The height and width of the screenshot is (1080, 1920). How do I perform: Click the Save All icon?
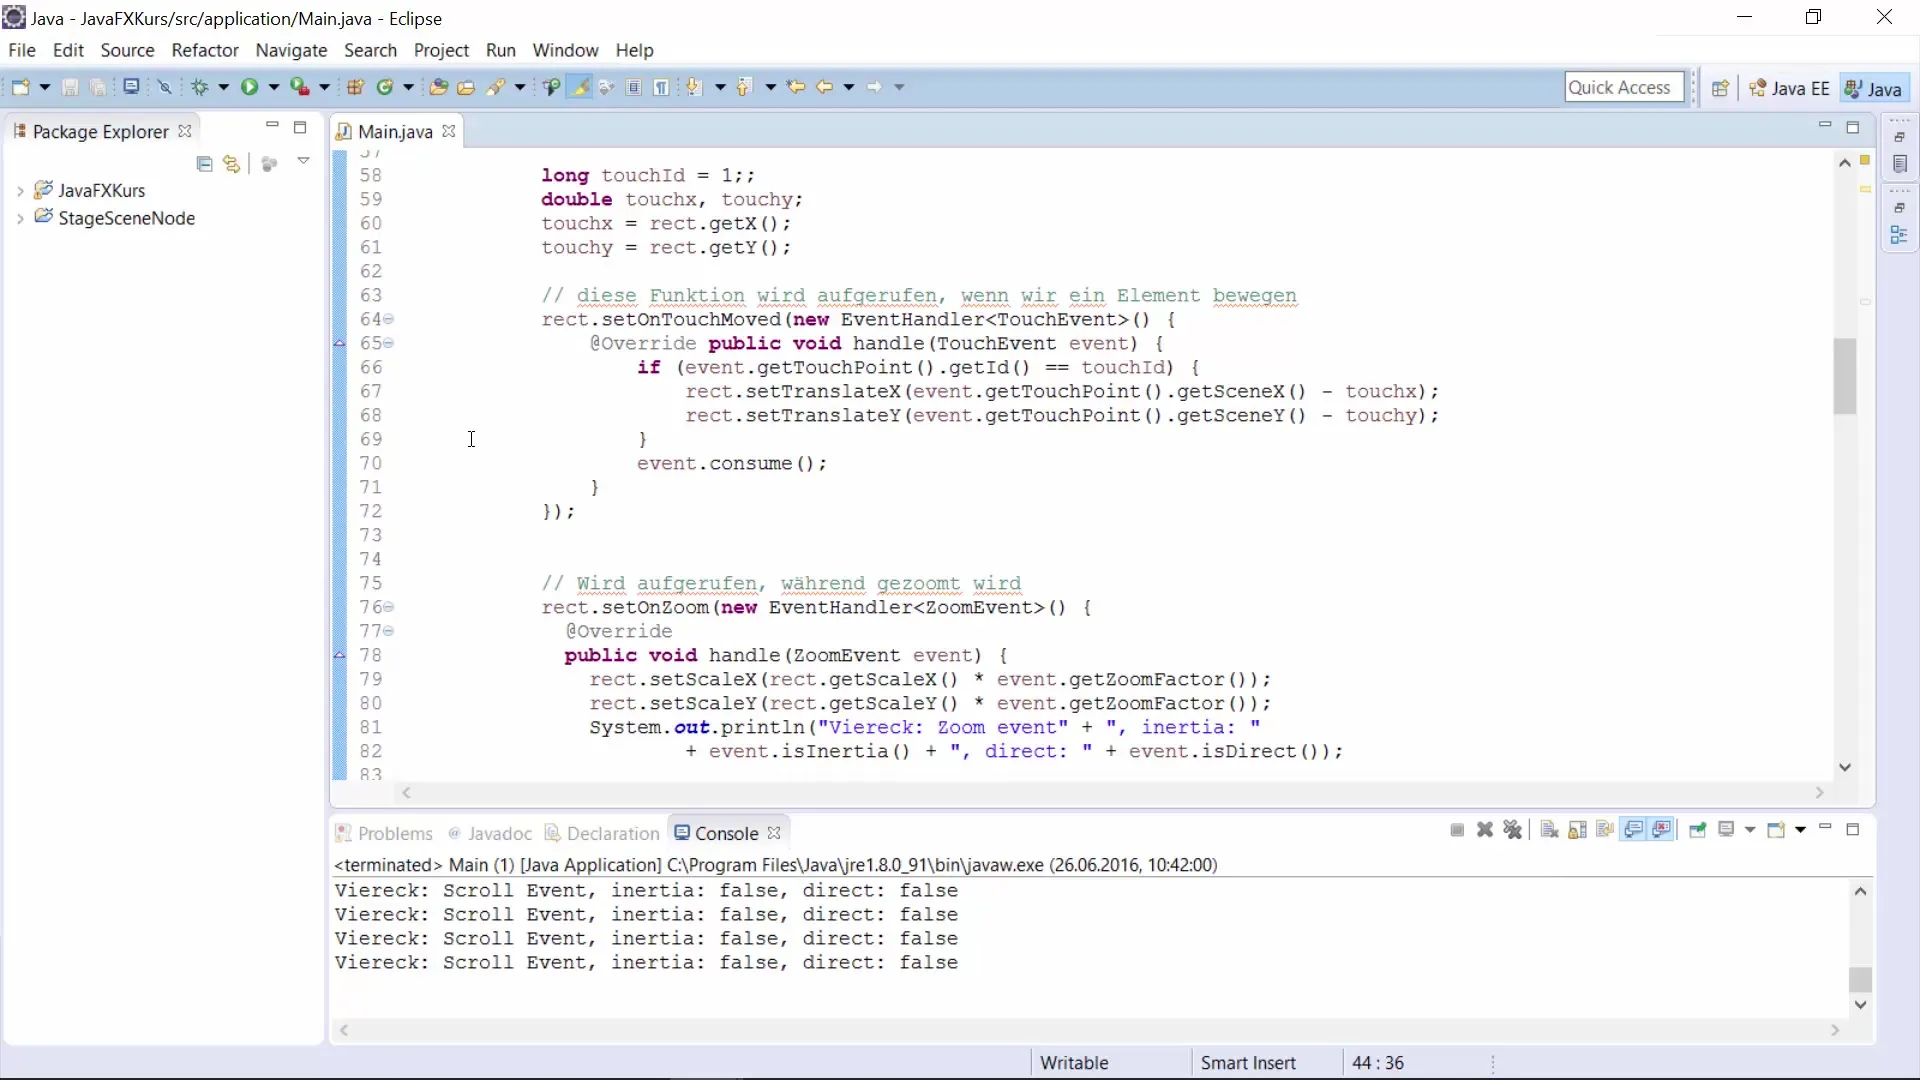coord(98,87)
